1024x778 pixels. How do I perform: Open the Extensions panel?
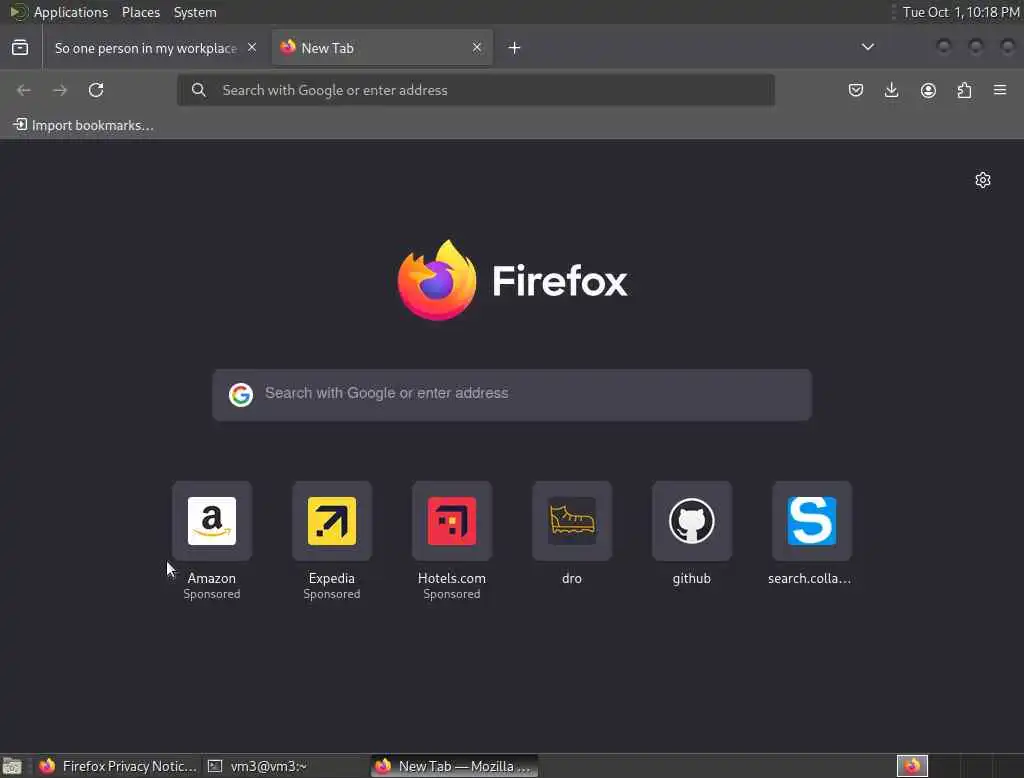point(965,90)
